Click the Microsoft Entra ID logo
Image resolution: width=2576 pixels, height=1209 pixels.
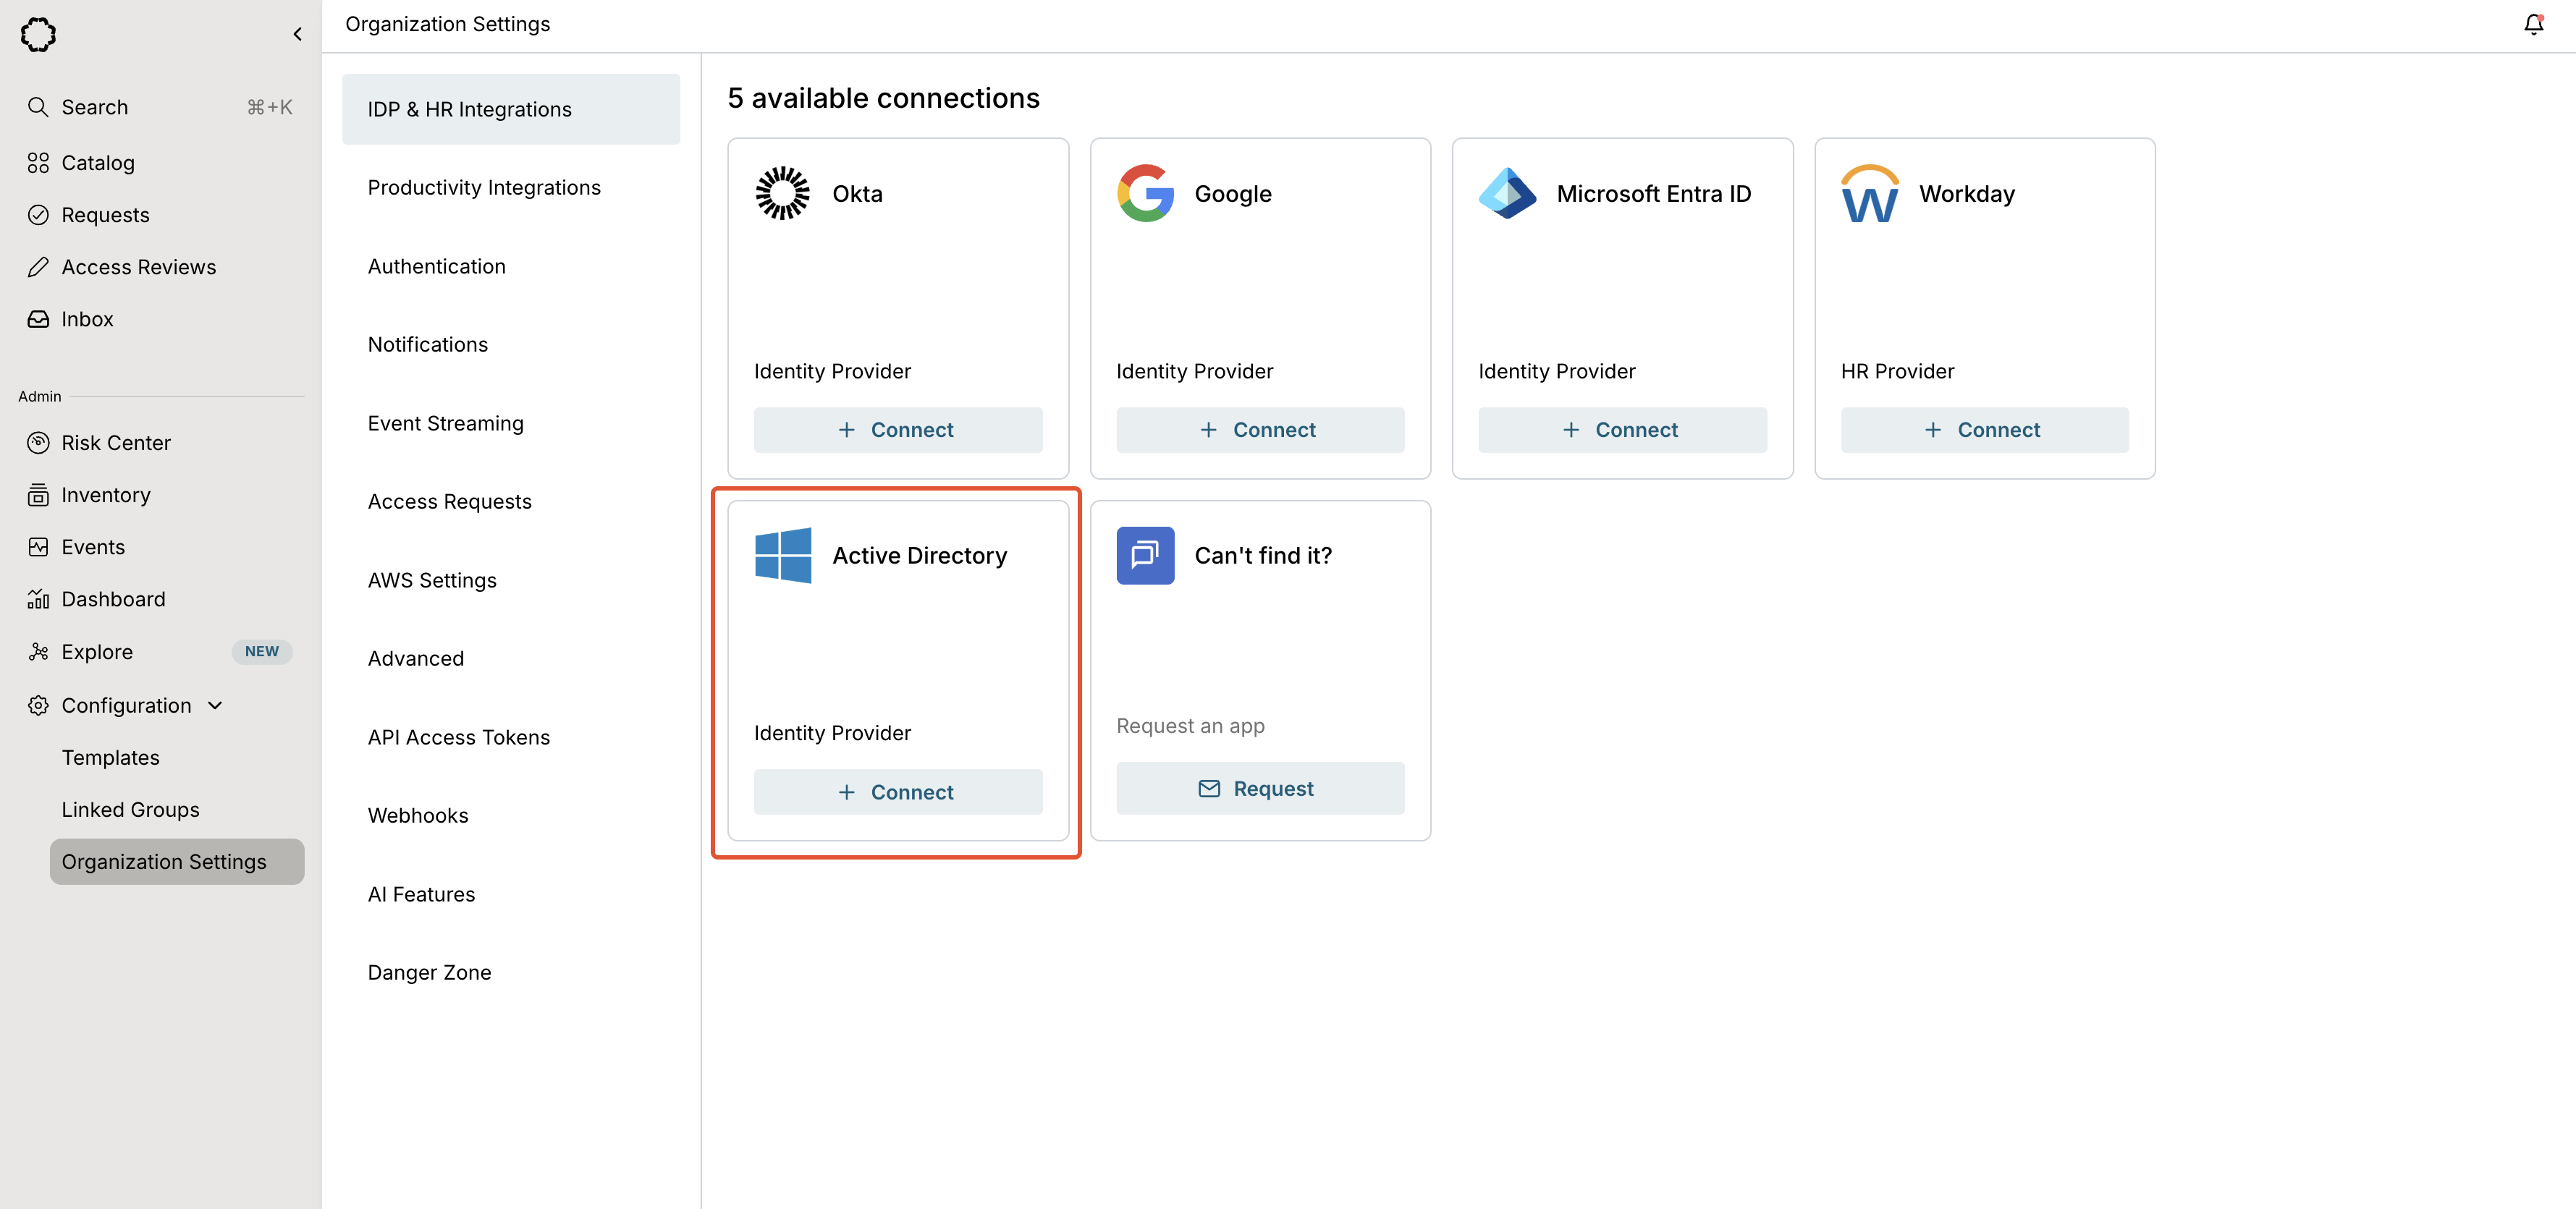click(1506, 193)
